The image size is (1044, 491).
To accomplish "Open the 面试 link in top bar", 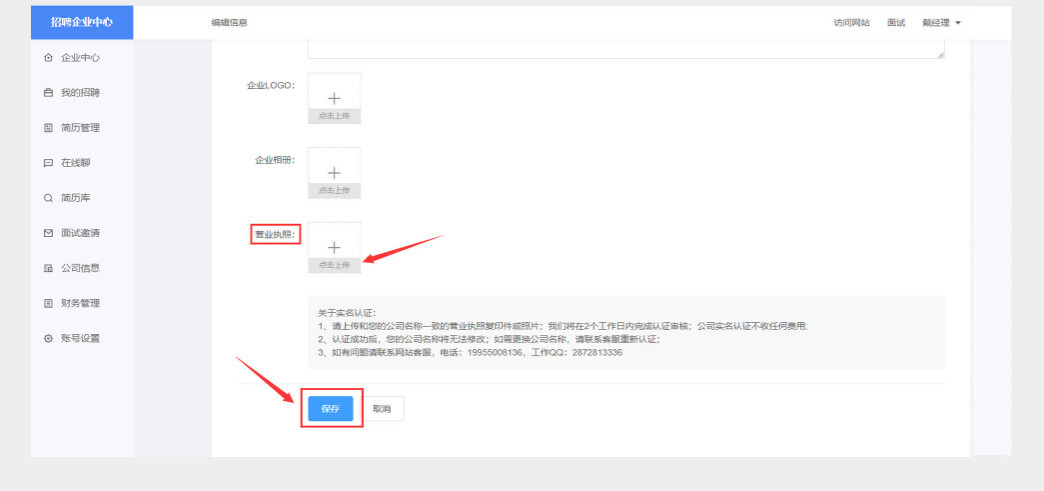I will (x=896, y=23).
